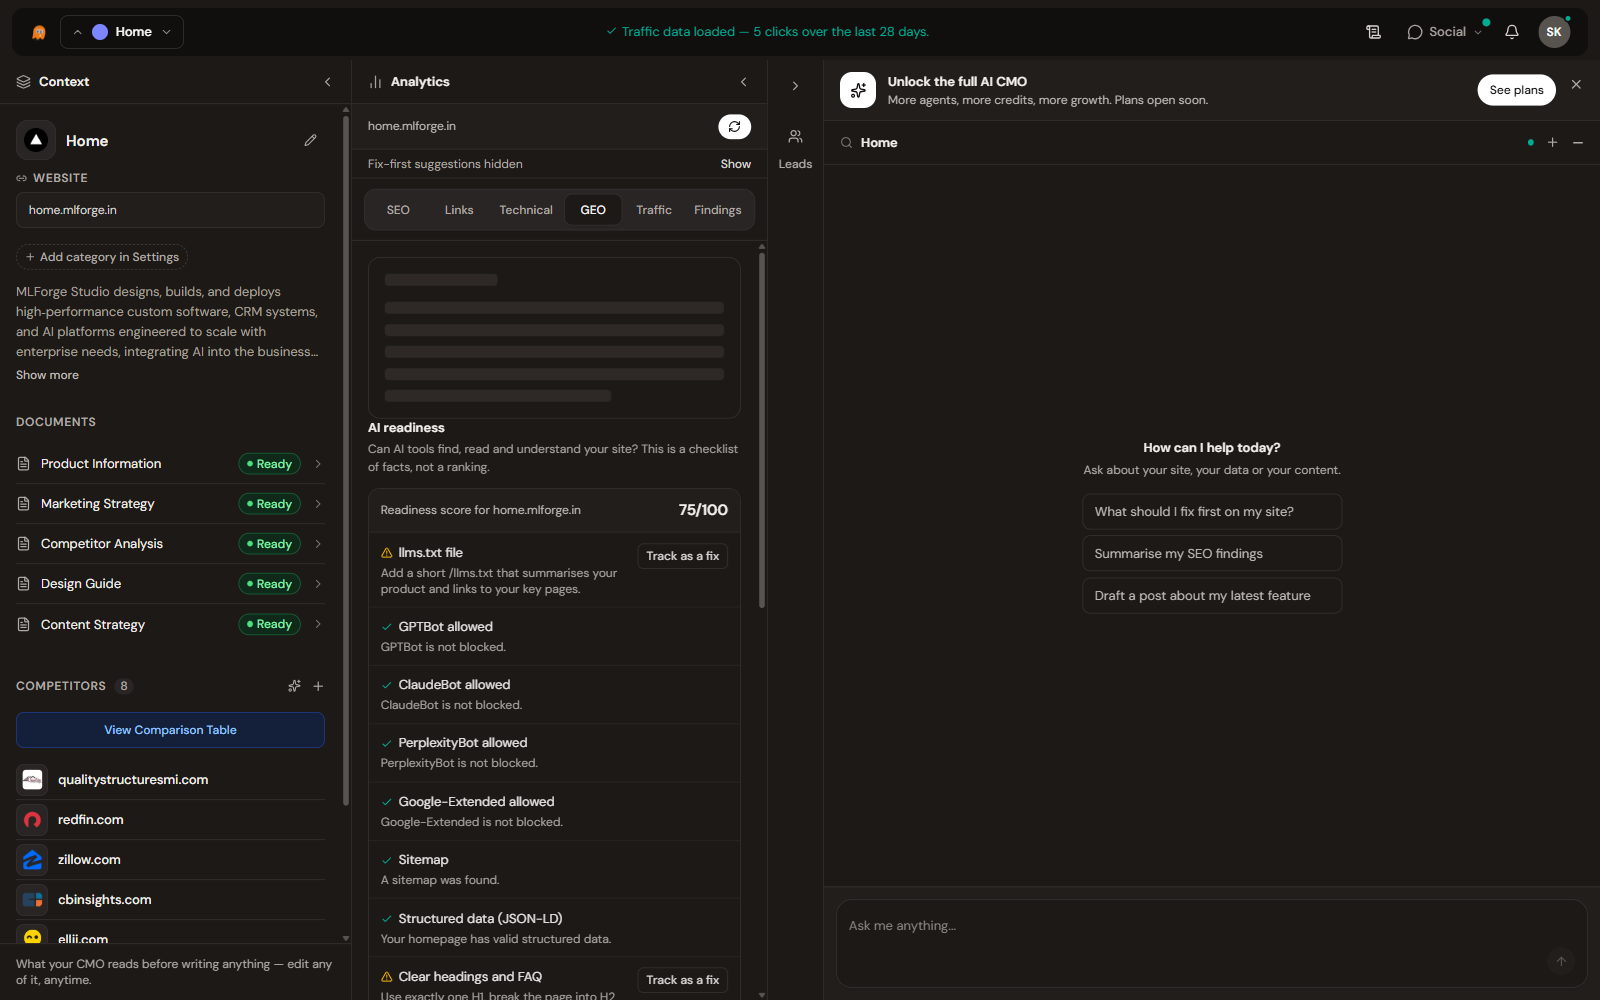Open the Social dropdown menu
Screen dimensions: 1600x1000
tap(1445, 32)
